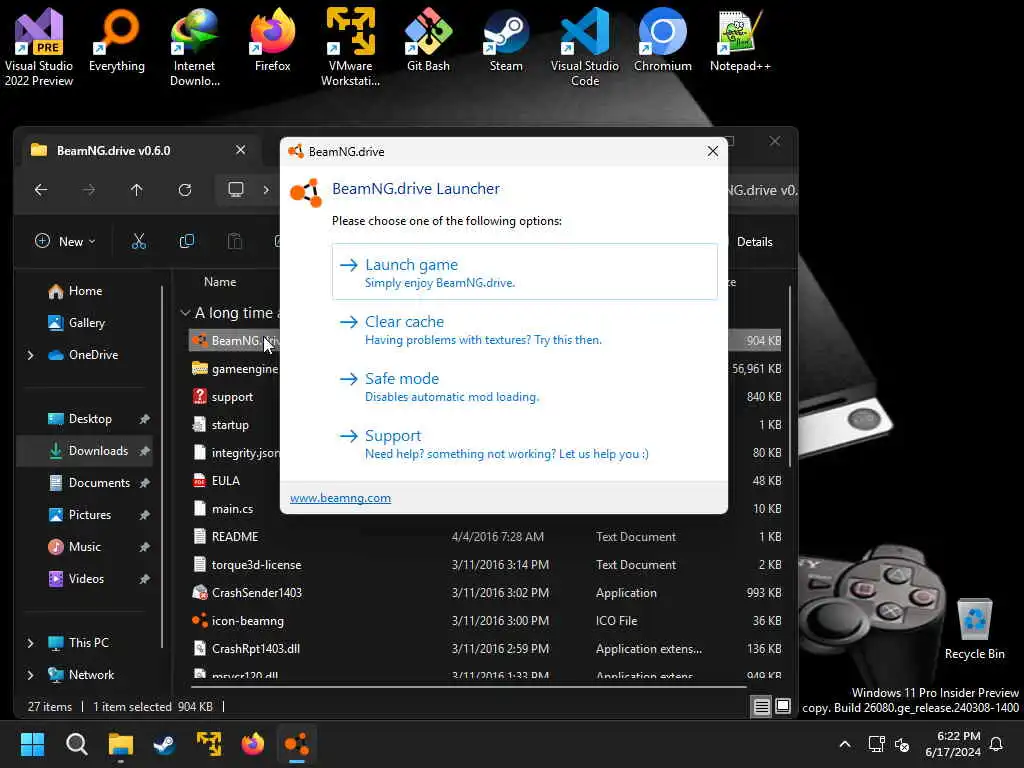Image resolution: width=1024 pixels, height=768 pixels.
Task: Switch to BeamNG.drive on the taskbar
Action: (x=296, y=744)
